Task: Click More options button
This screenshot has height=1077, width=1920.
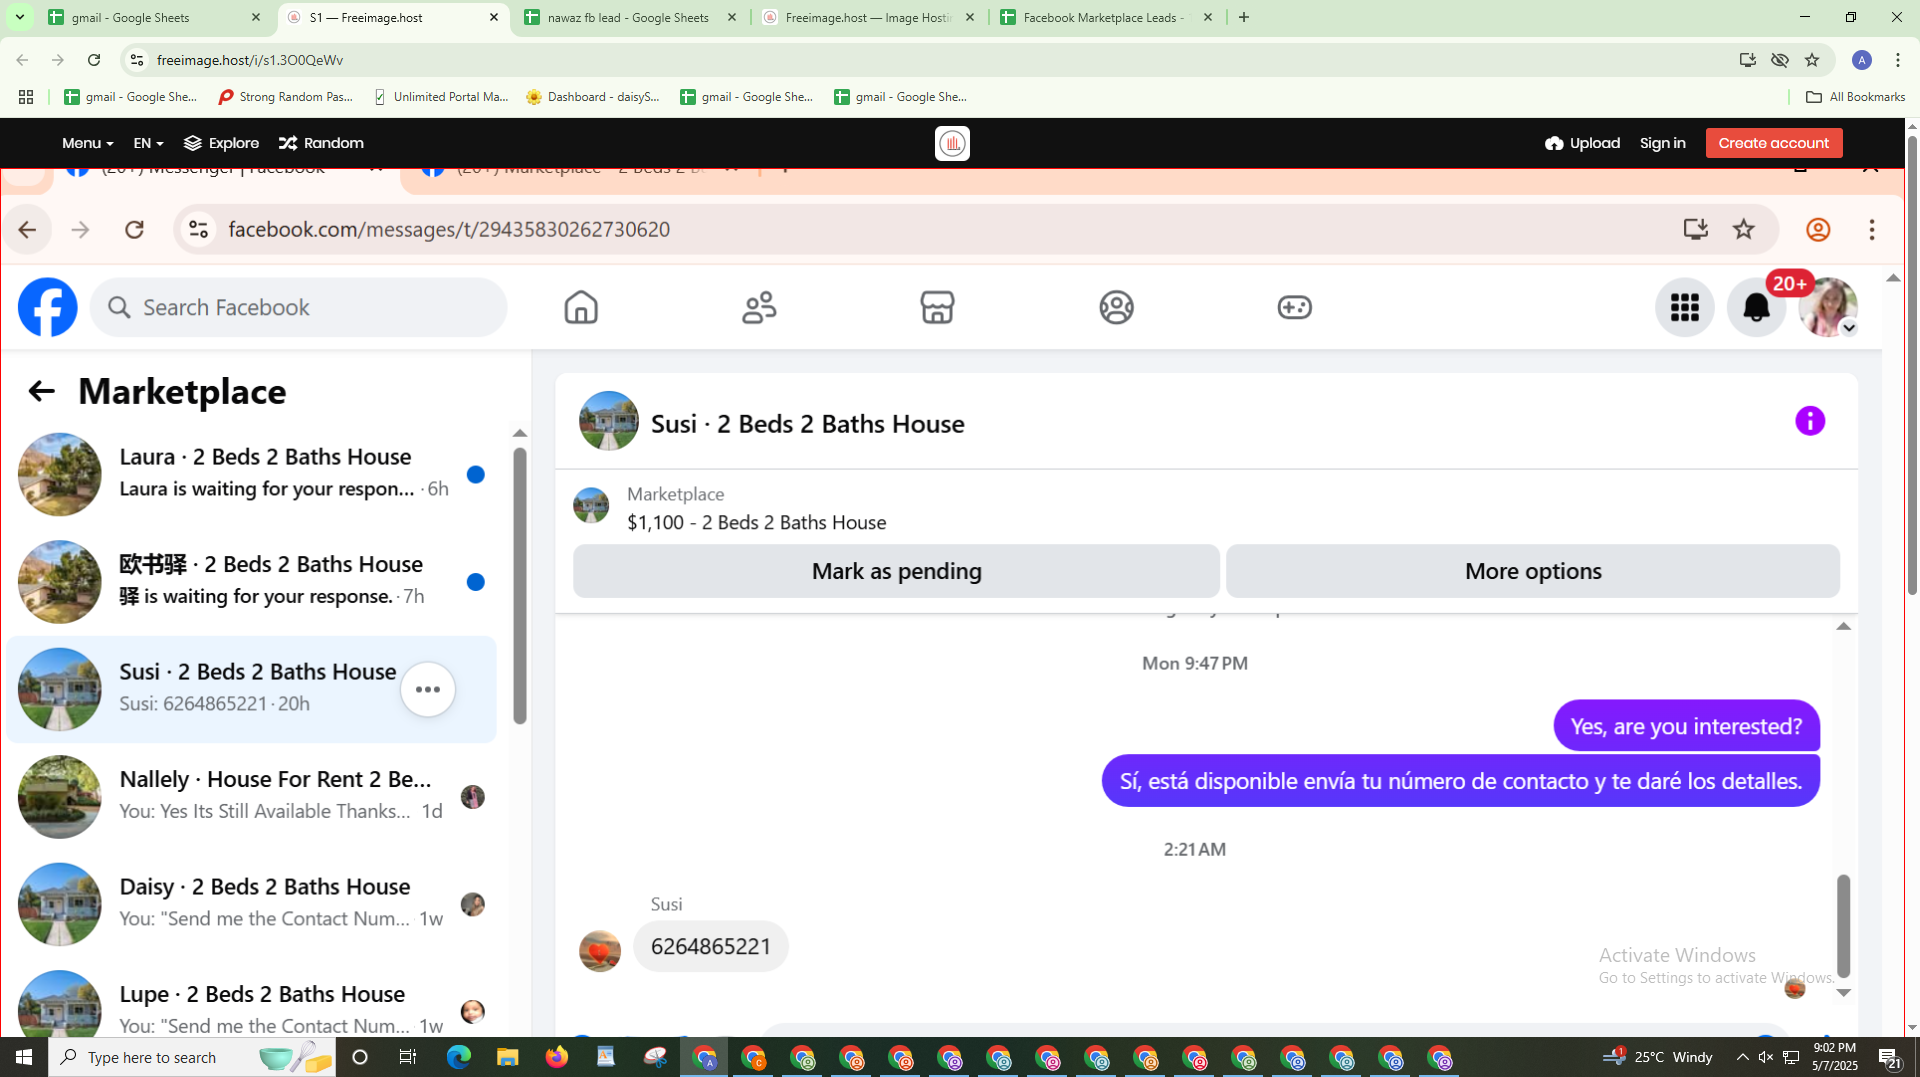Action: [1532, 571]
